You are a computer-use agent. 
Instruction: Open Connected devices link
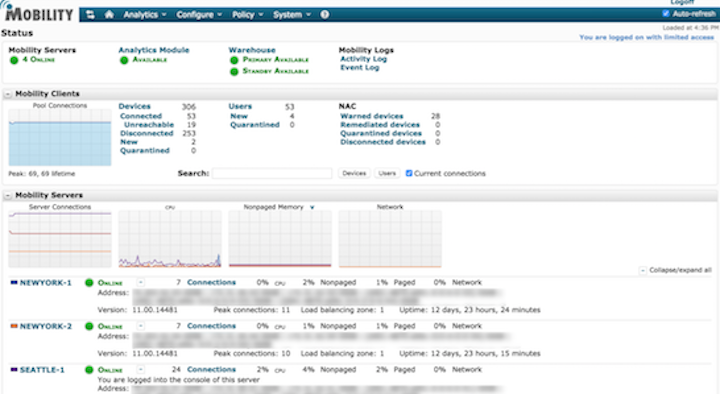pos(141,116)
